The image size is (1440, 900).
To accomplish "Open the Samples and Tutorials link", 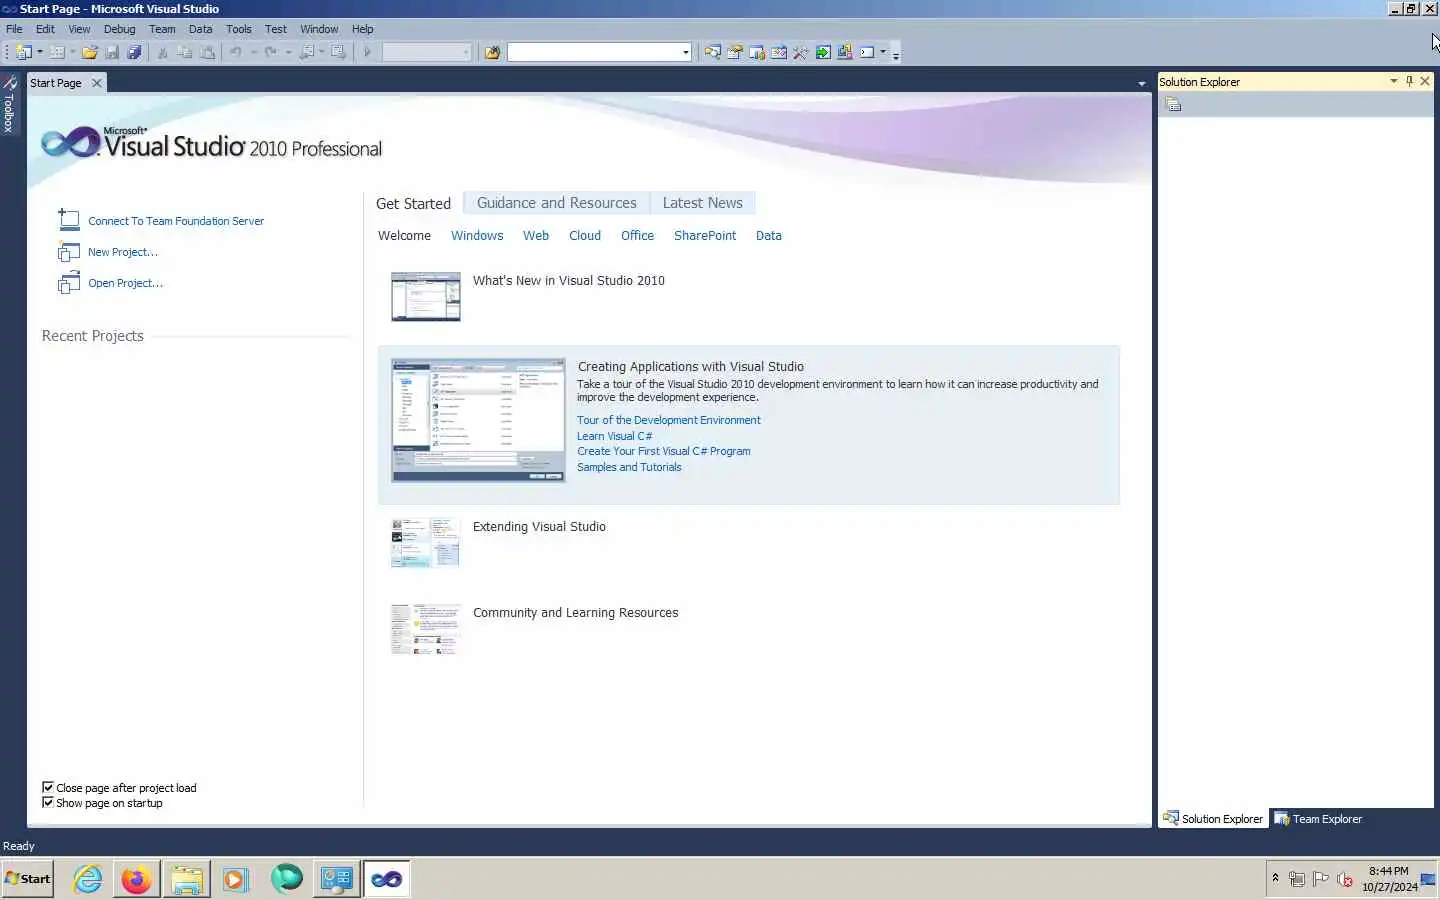I will click(629, 467).
